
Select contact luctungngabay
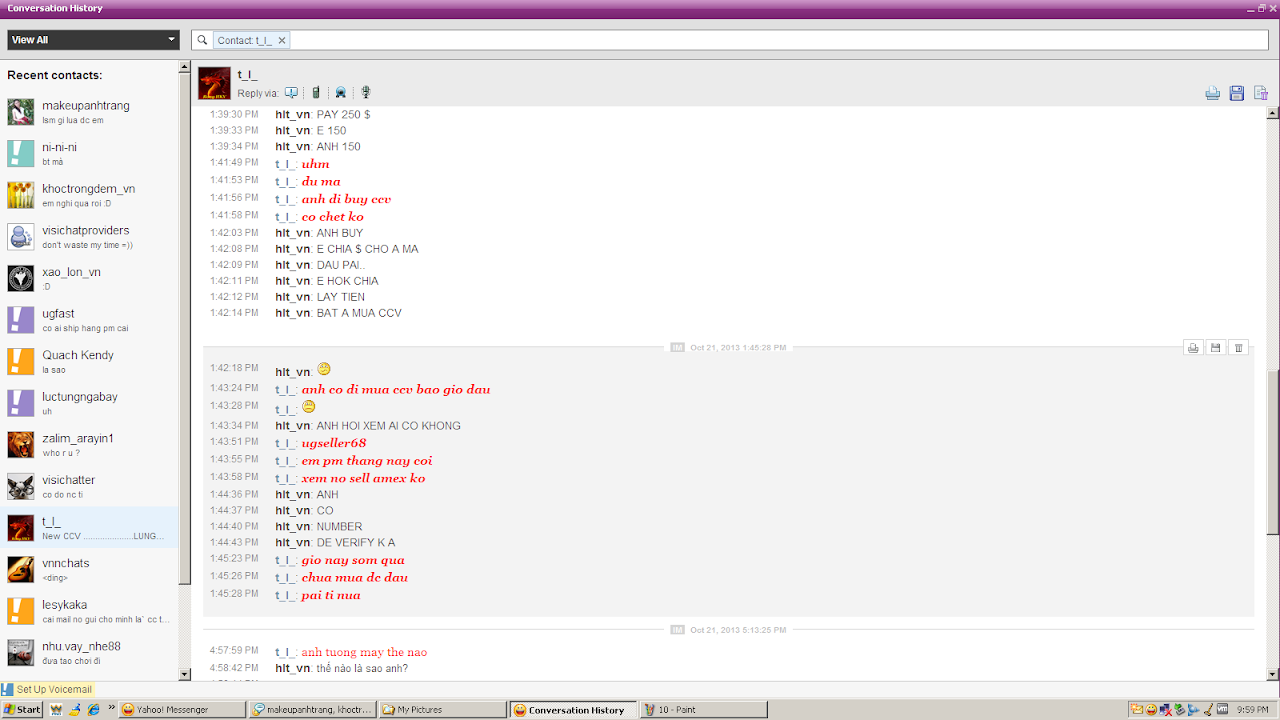(x=90, y=403)
